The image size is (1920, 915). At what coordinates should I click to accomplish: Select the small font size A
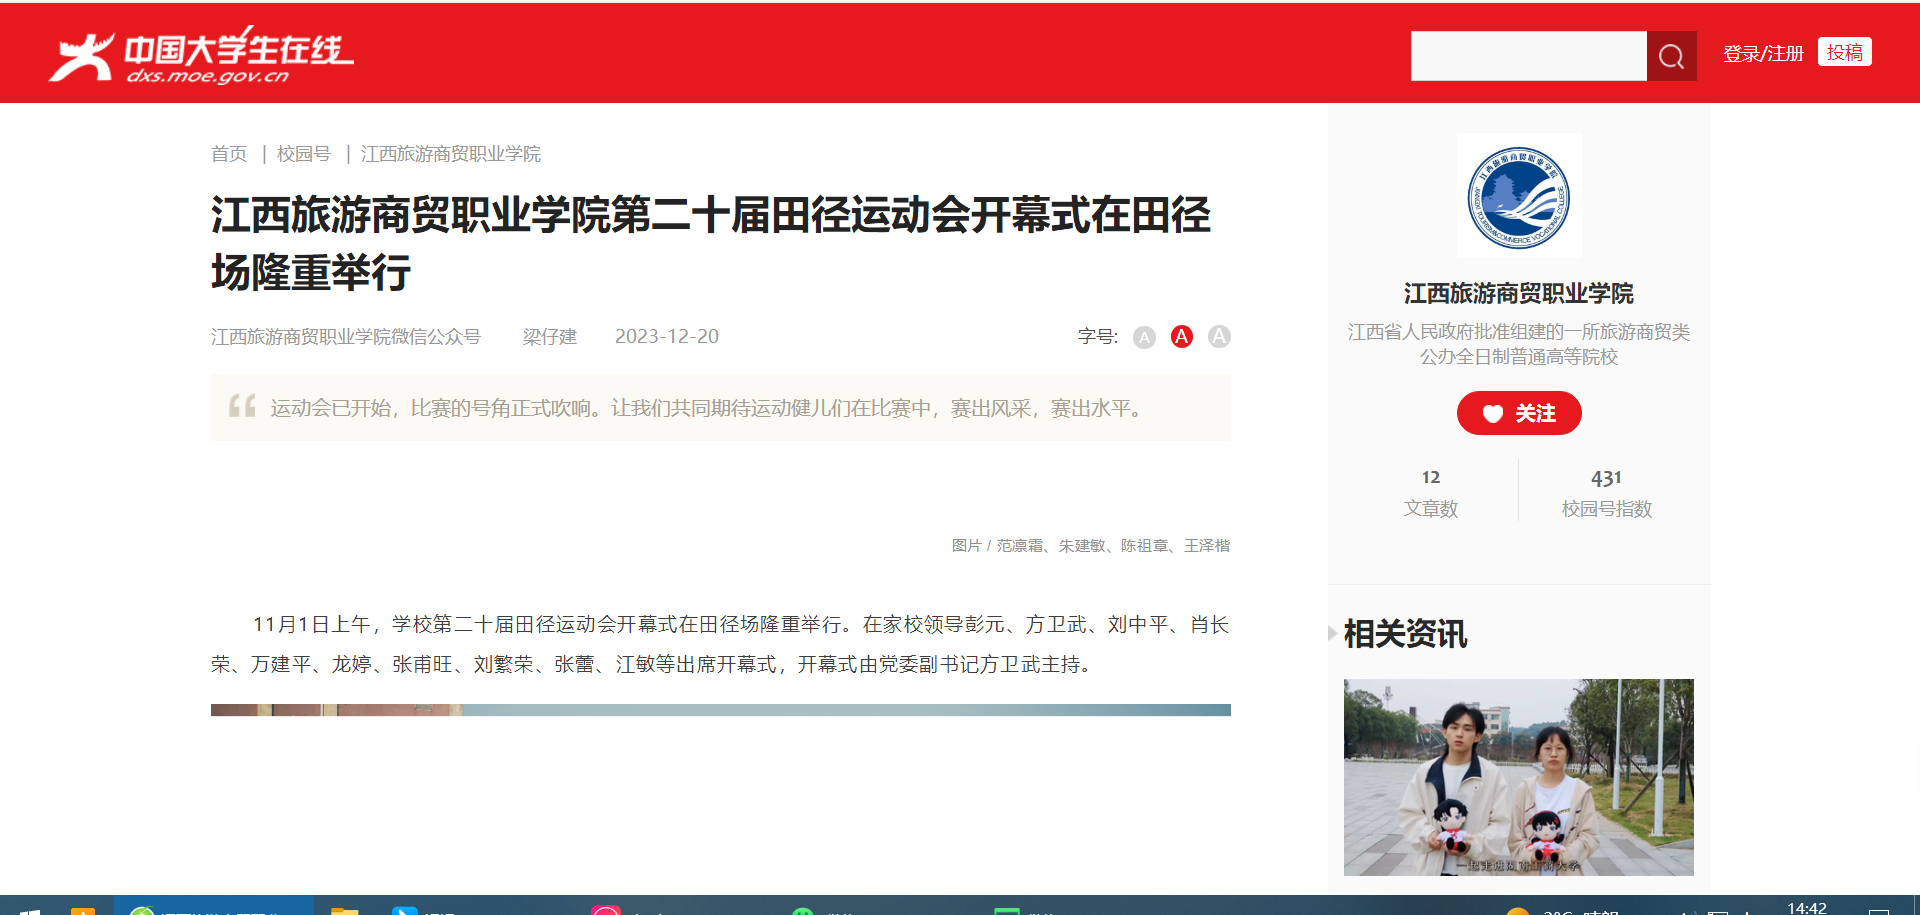(x=1144, y=338)
